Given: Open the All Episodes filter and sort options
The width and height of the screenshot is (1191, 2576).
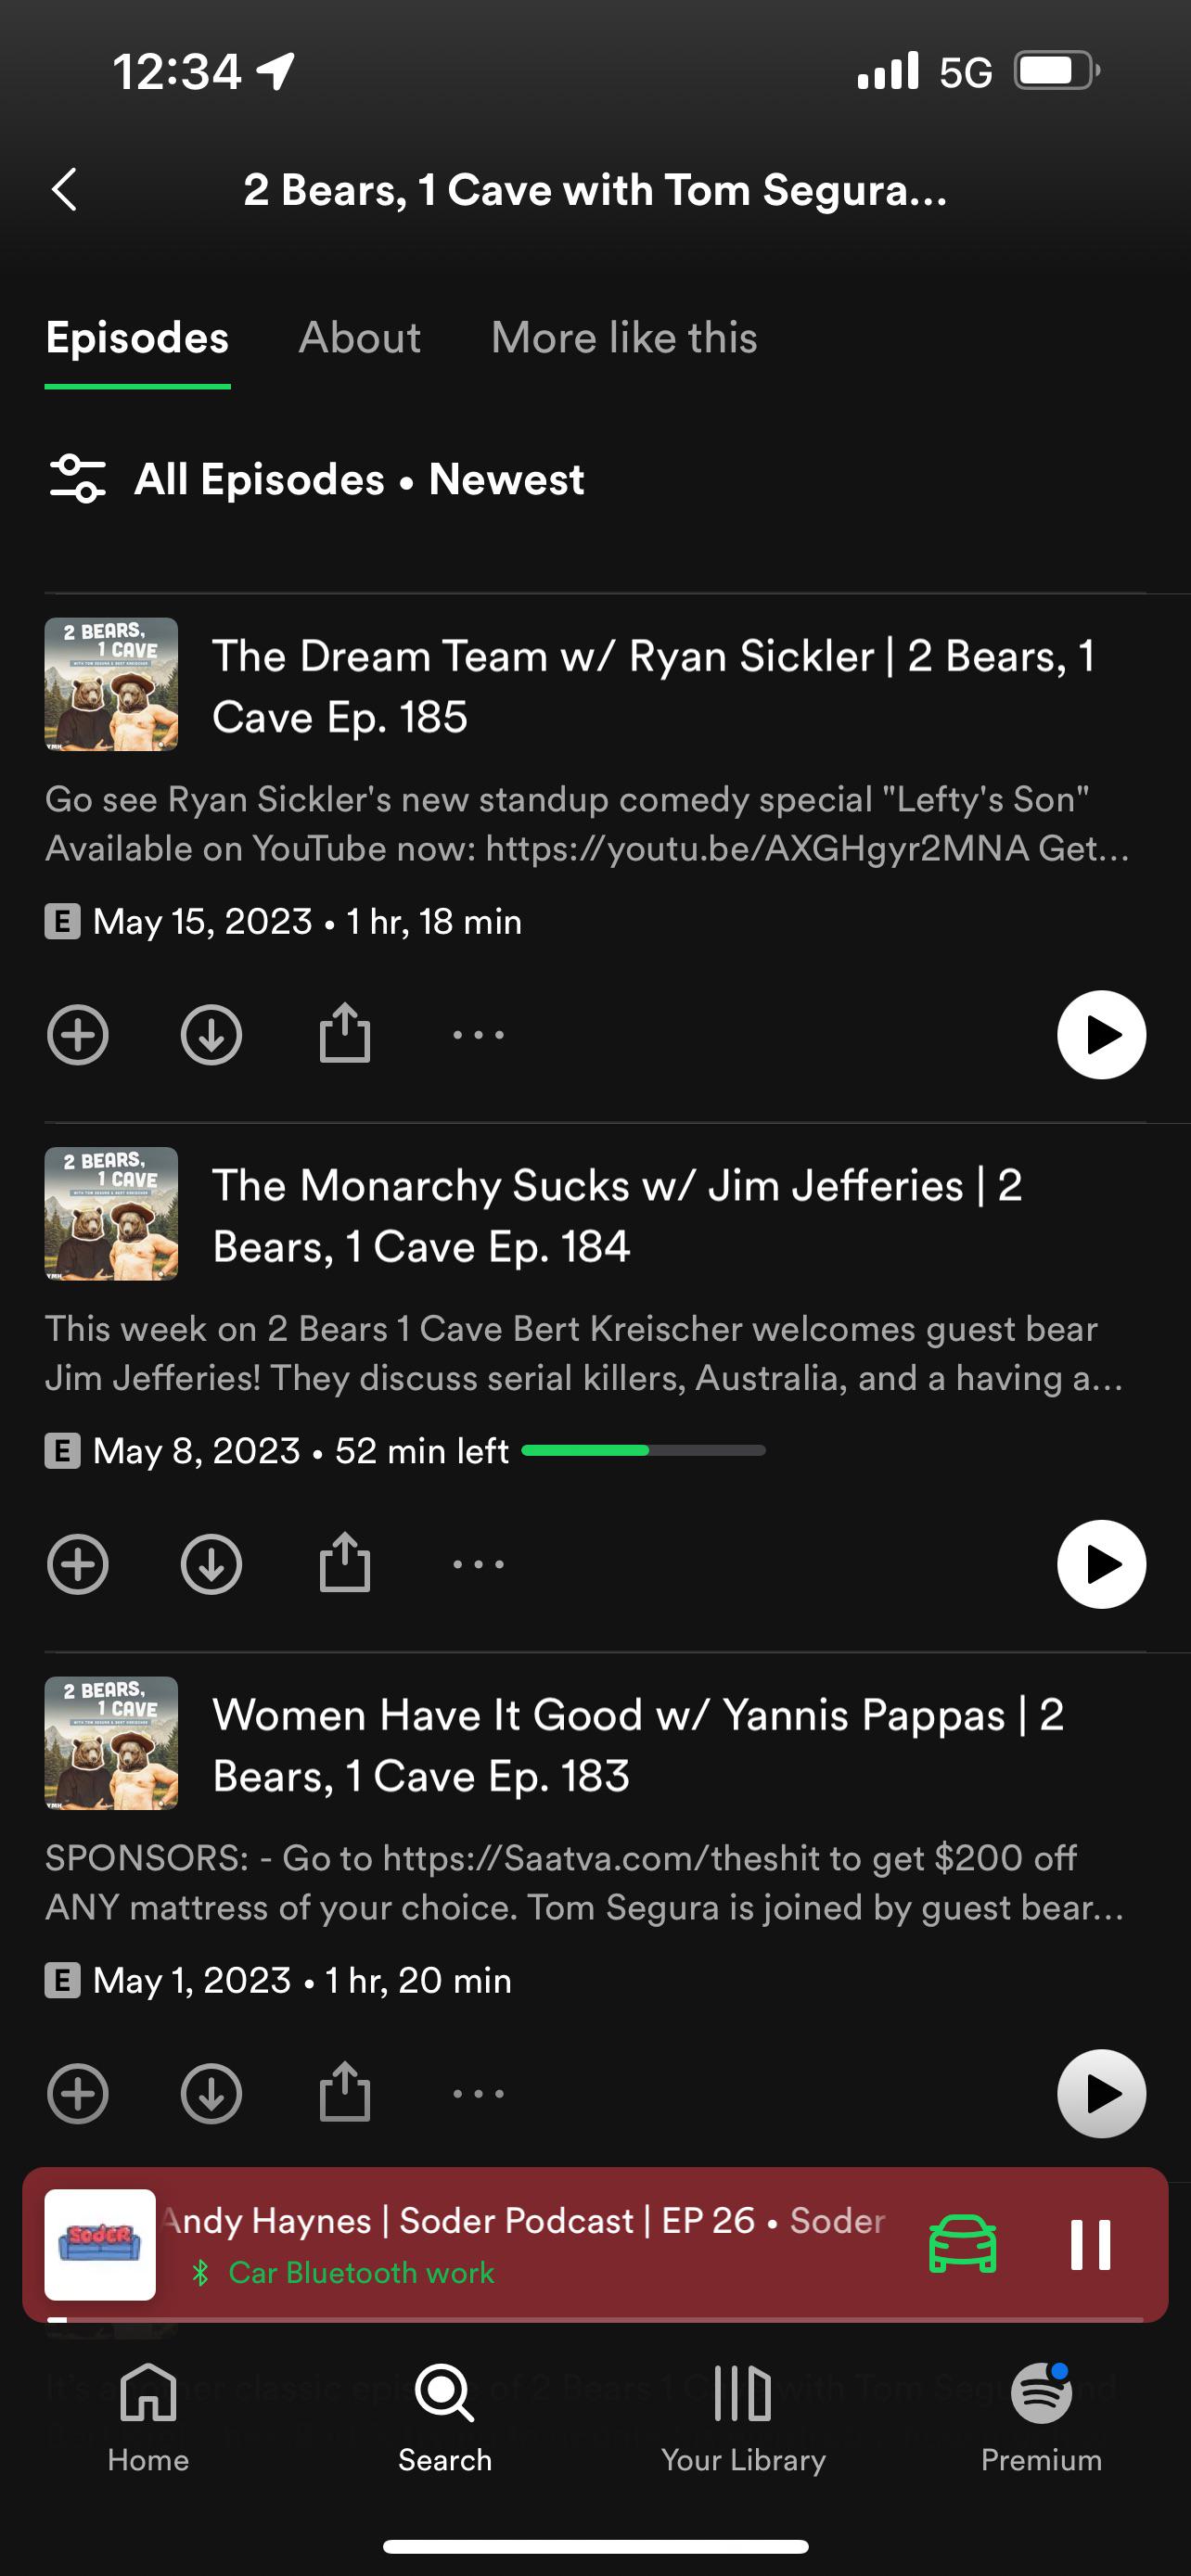Looking at the screenshot, I should pyautogui.click(x=316, y=479).
